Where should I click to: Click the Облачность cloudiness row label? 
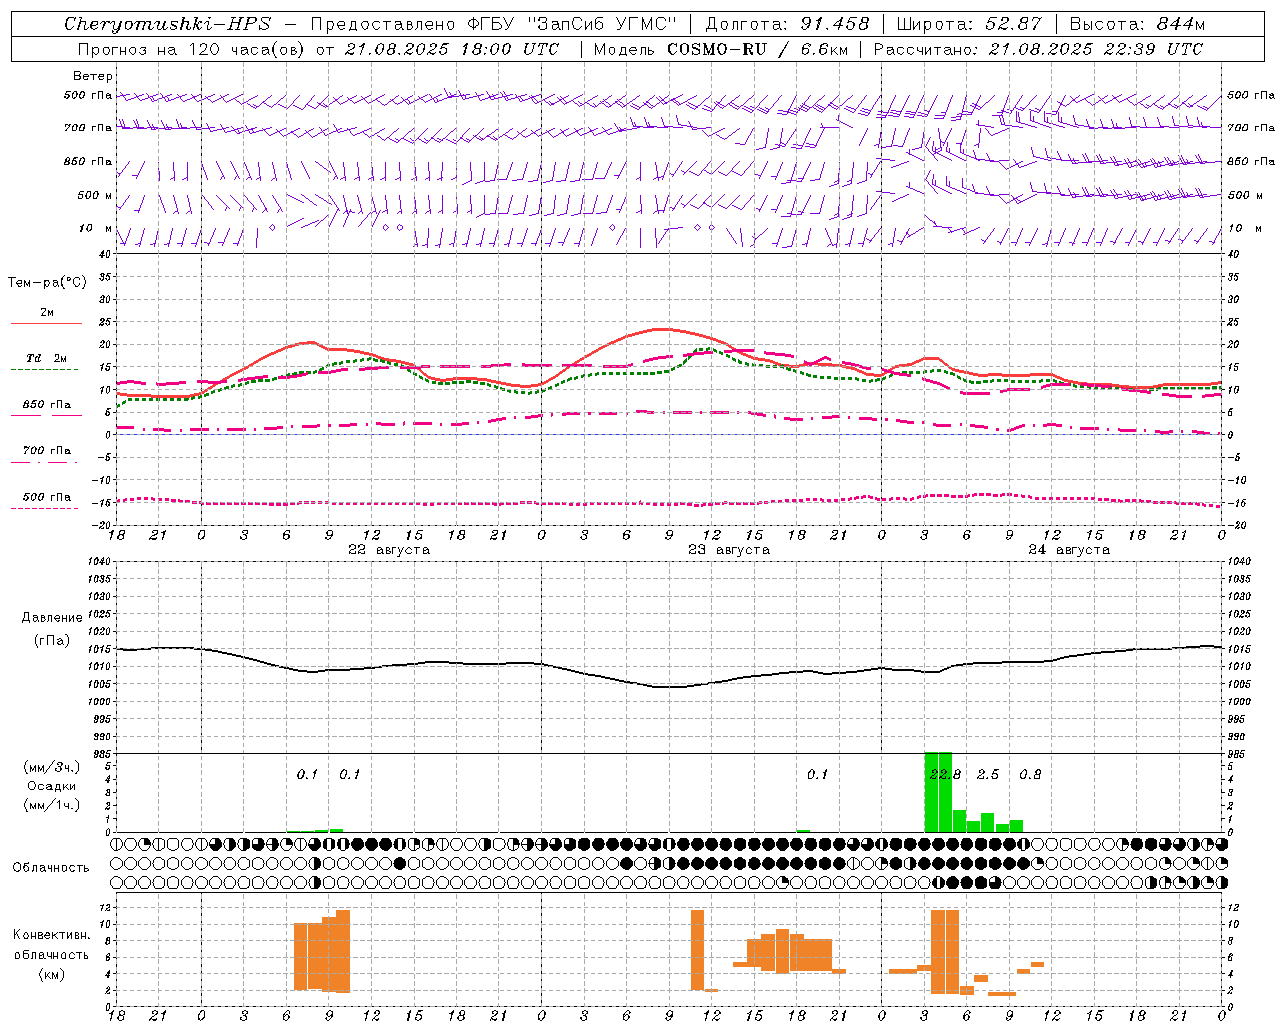(51, 867)
